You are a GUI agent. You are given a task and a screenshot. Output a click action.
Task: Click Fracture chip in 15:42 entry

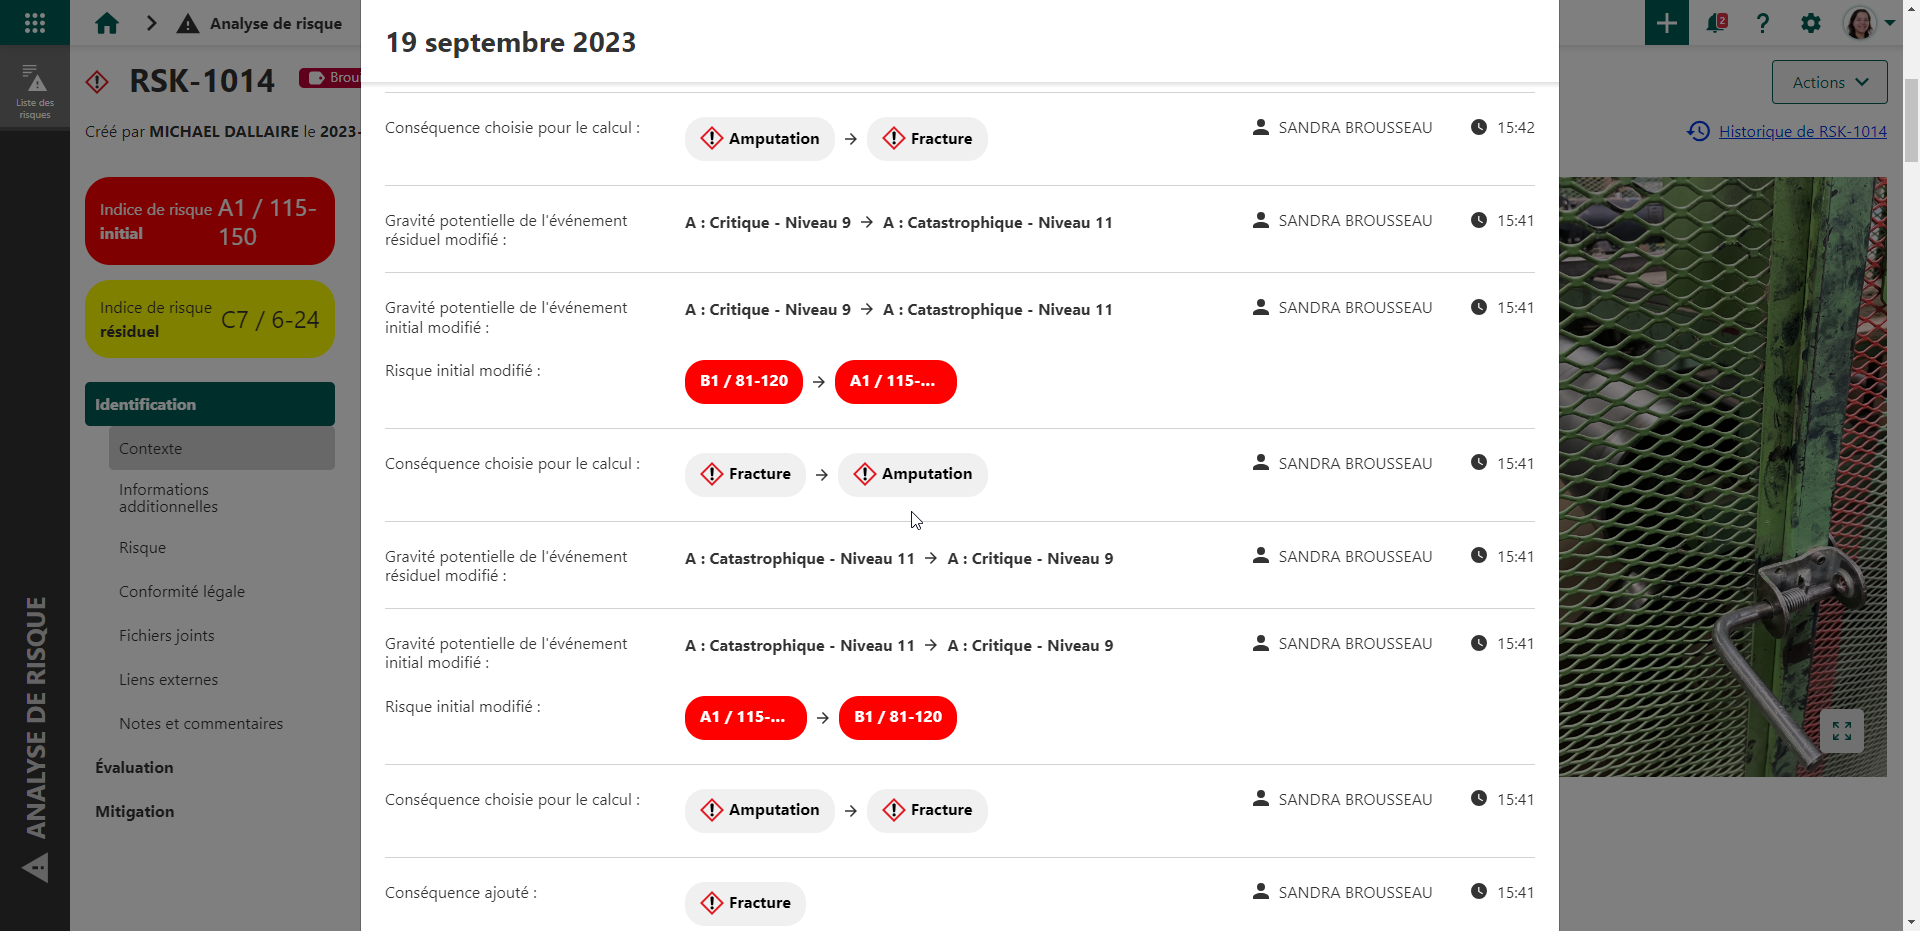(927, 139)
